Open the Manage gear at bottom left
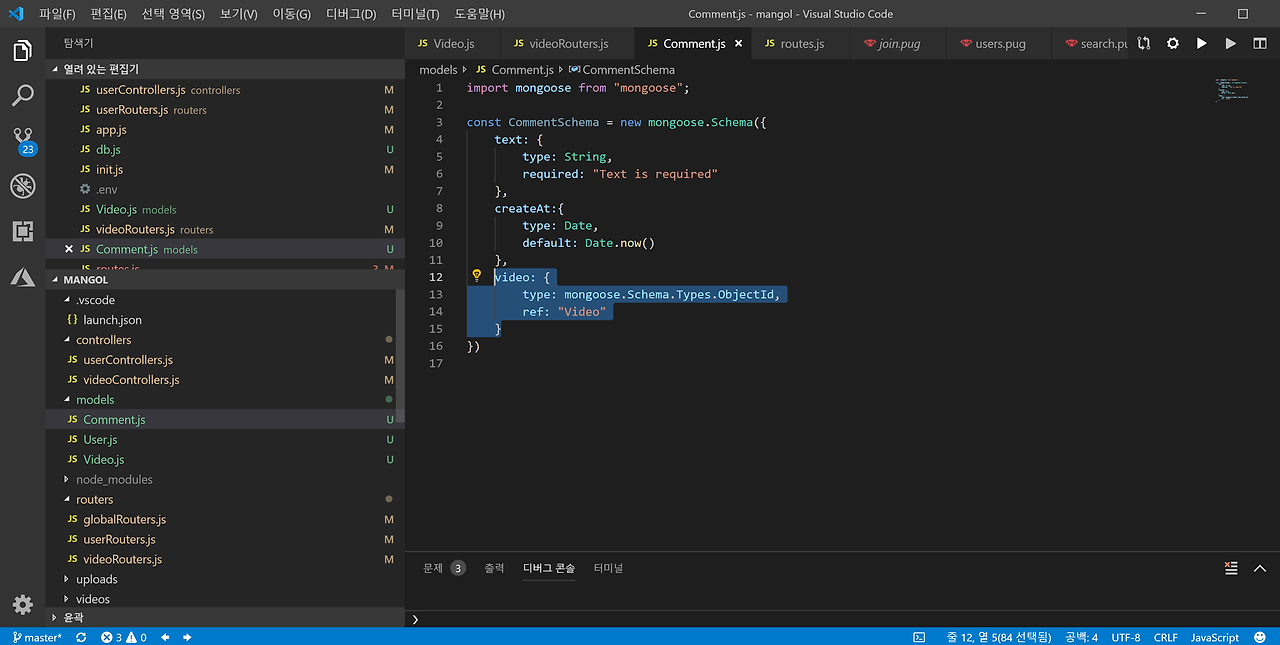The height and width of the screenshot is (645, 1280). pyautogui.click(x=22, y=604)
